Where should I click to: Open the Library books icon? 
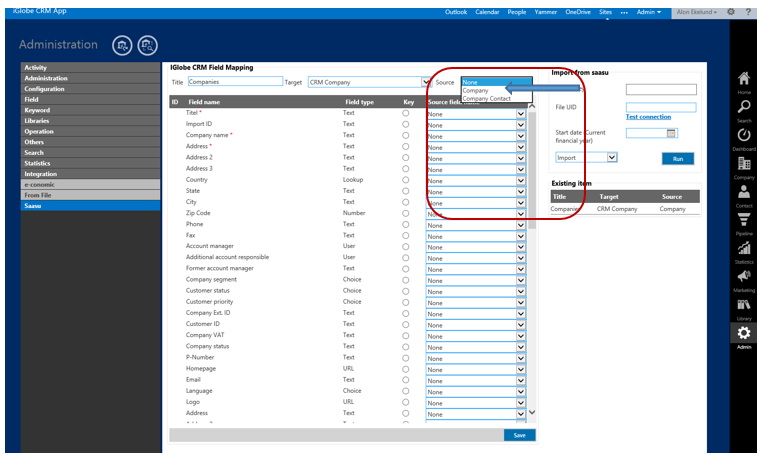pos(744,305)
